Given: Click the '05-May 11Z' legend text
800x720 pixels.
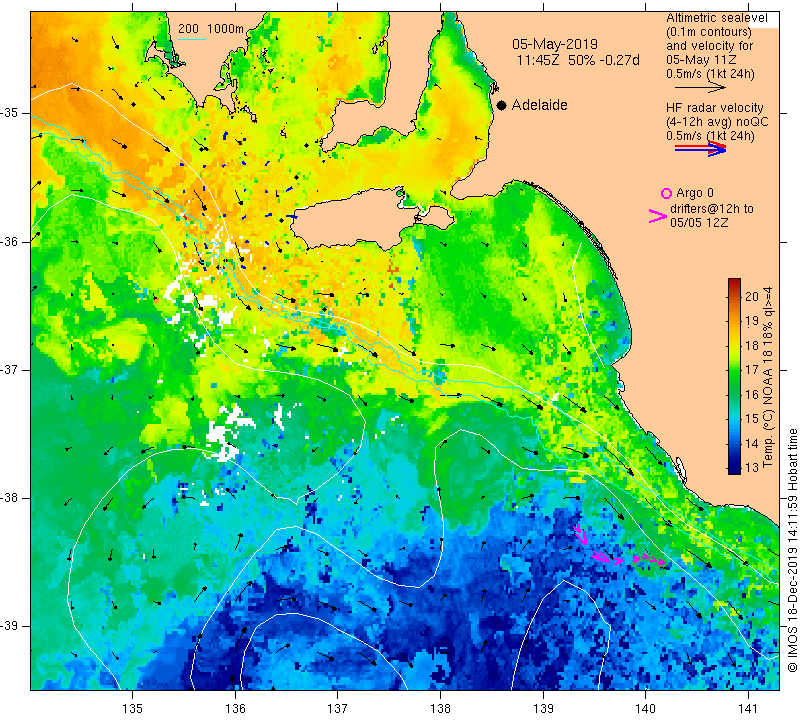Looking at the screenshot, I should [701, 60].
